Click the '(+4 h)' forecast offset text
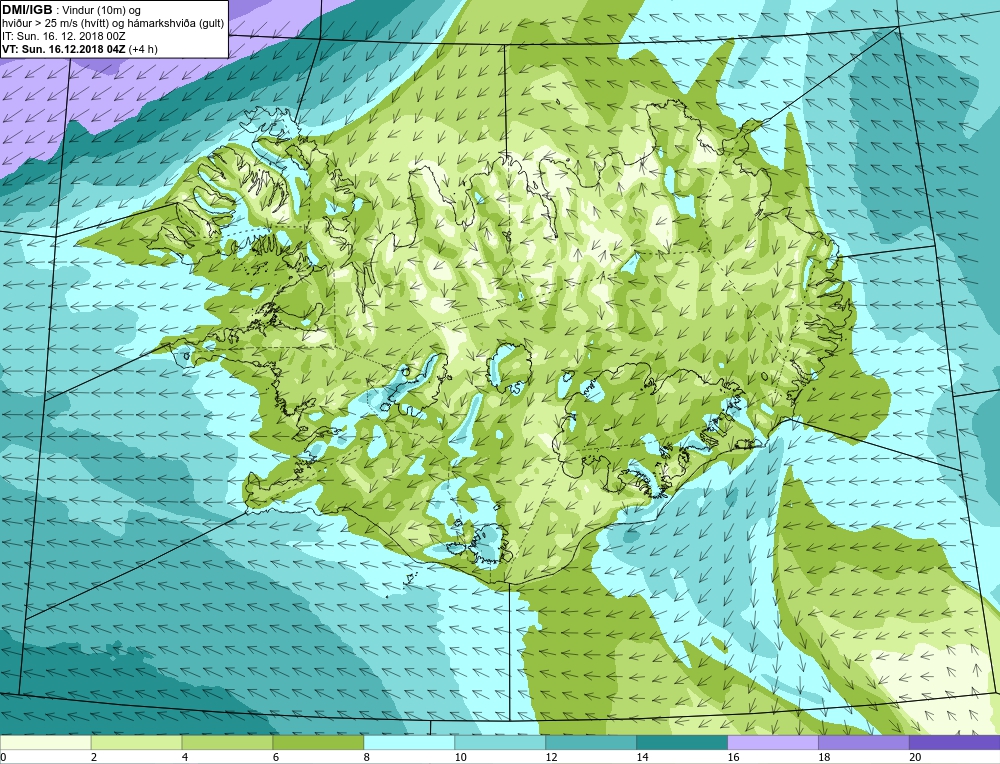The image size is (1000, 764). [143, 48]
